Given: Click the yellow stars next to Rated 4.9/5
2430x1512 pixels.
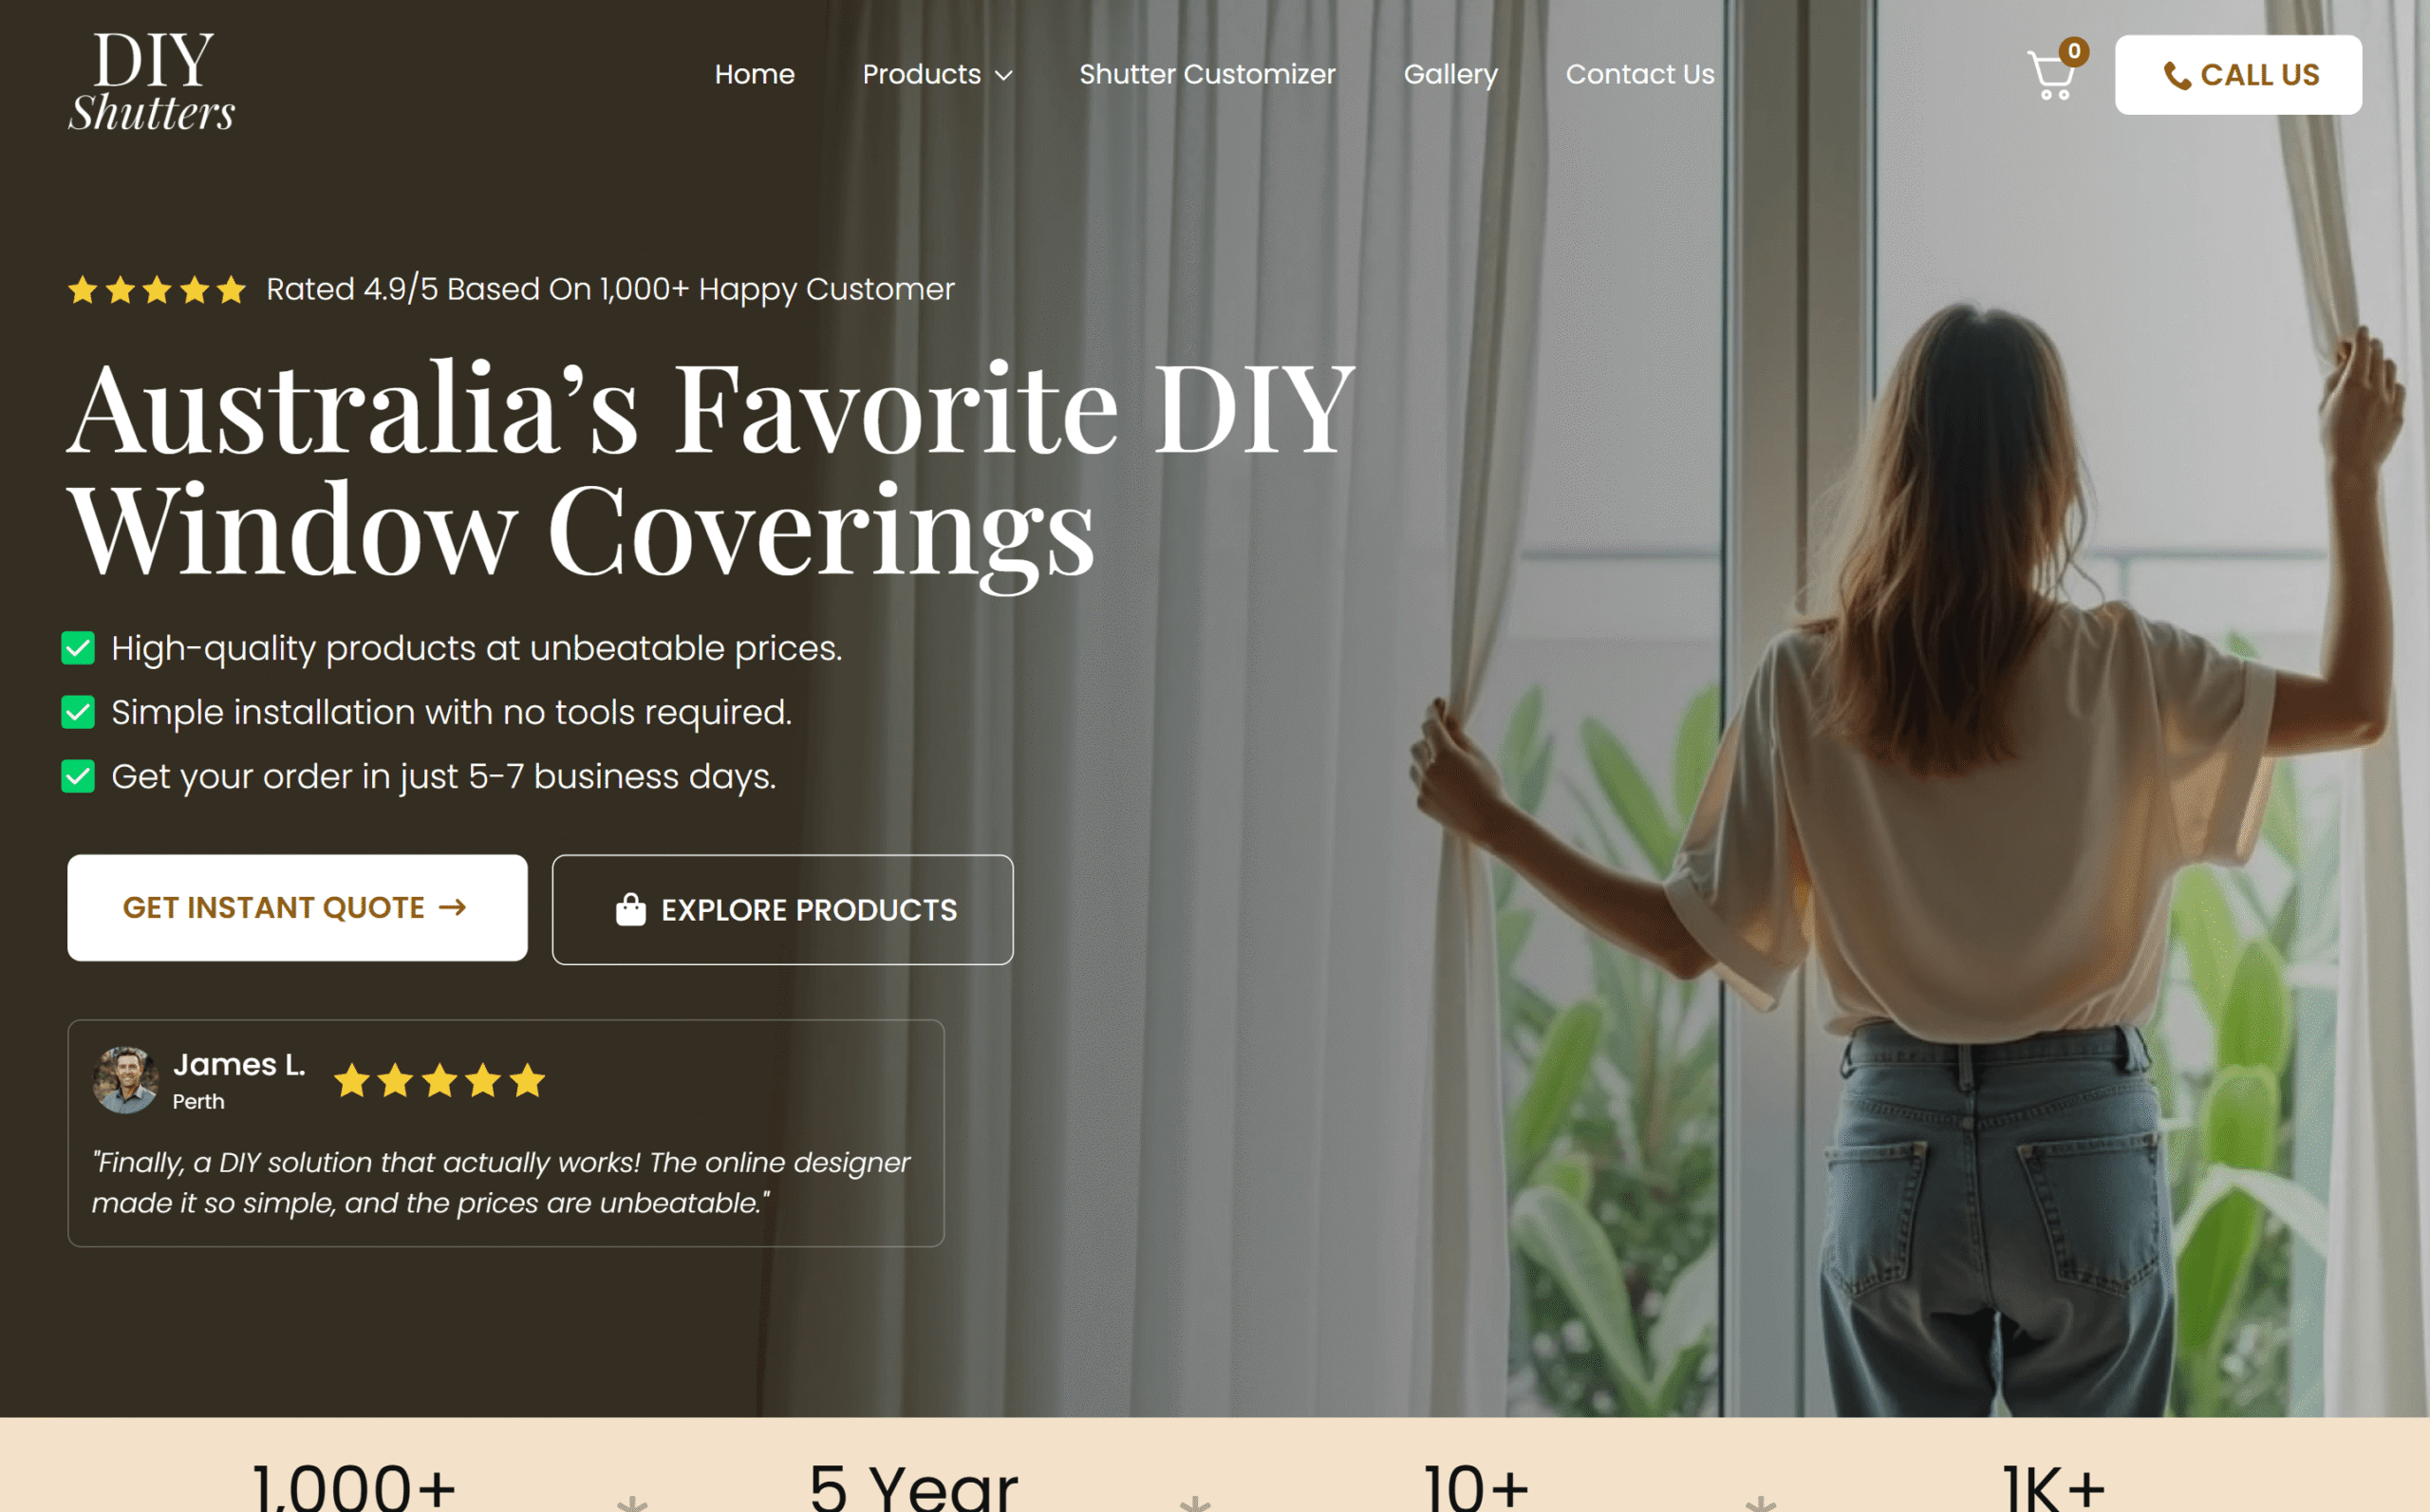Looking at the screenshot, I should (x=157, y=290).
